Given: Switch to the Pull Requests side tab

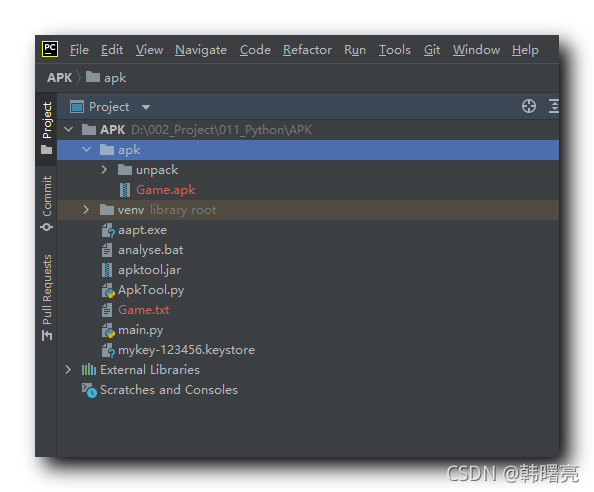Looking at the screenshot, I should [47, 297].
